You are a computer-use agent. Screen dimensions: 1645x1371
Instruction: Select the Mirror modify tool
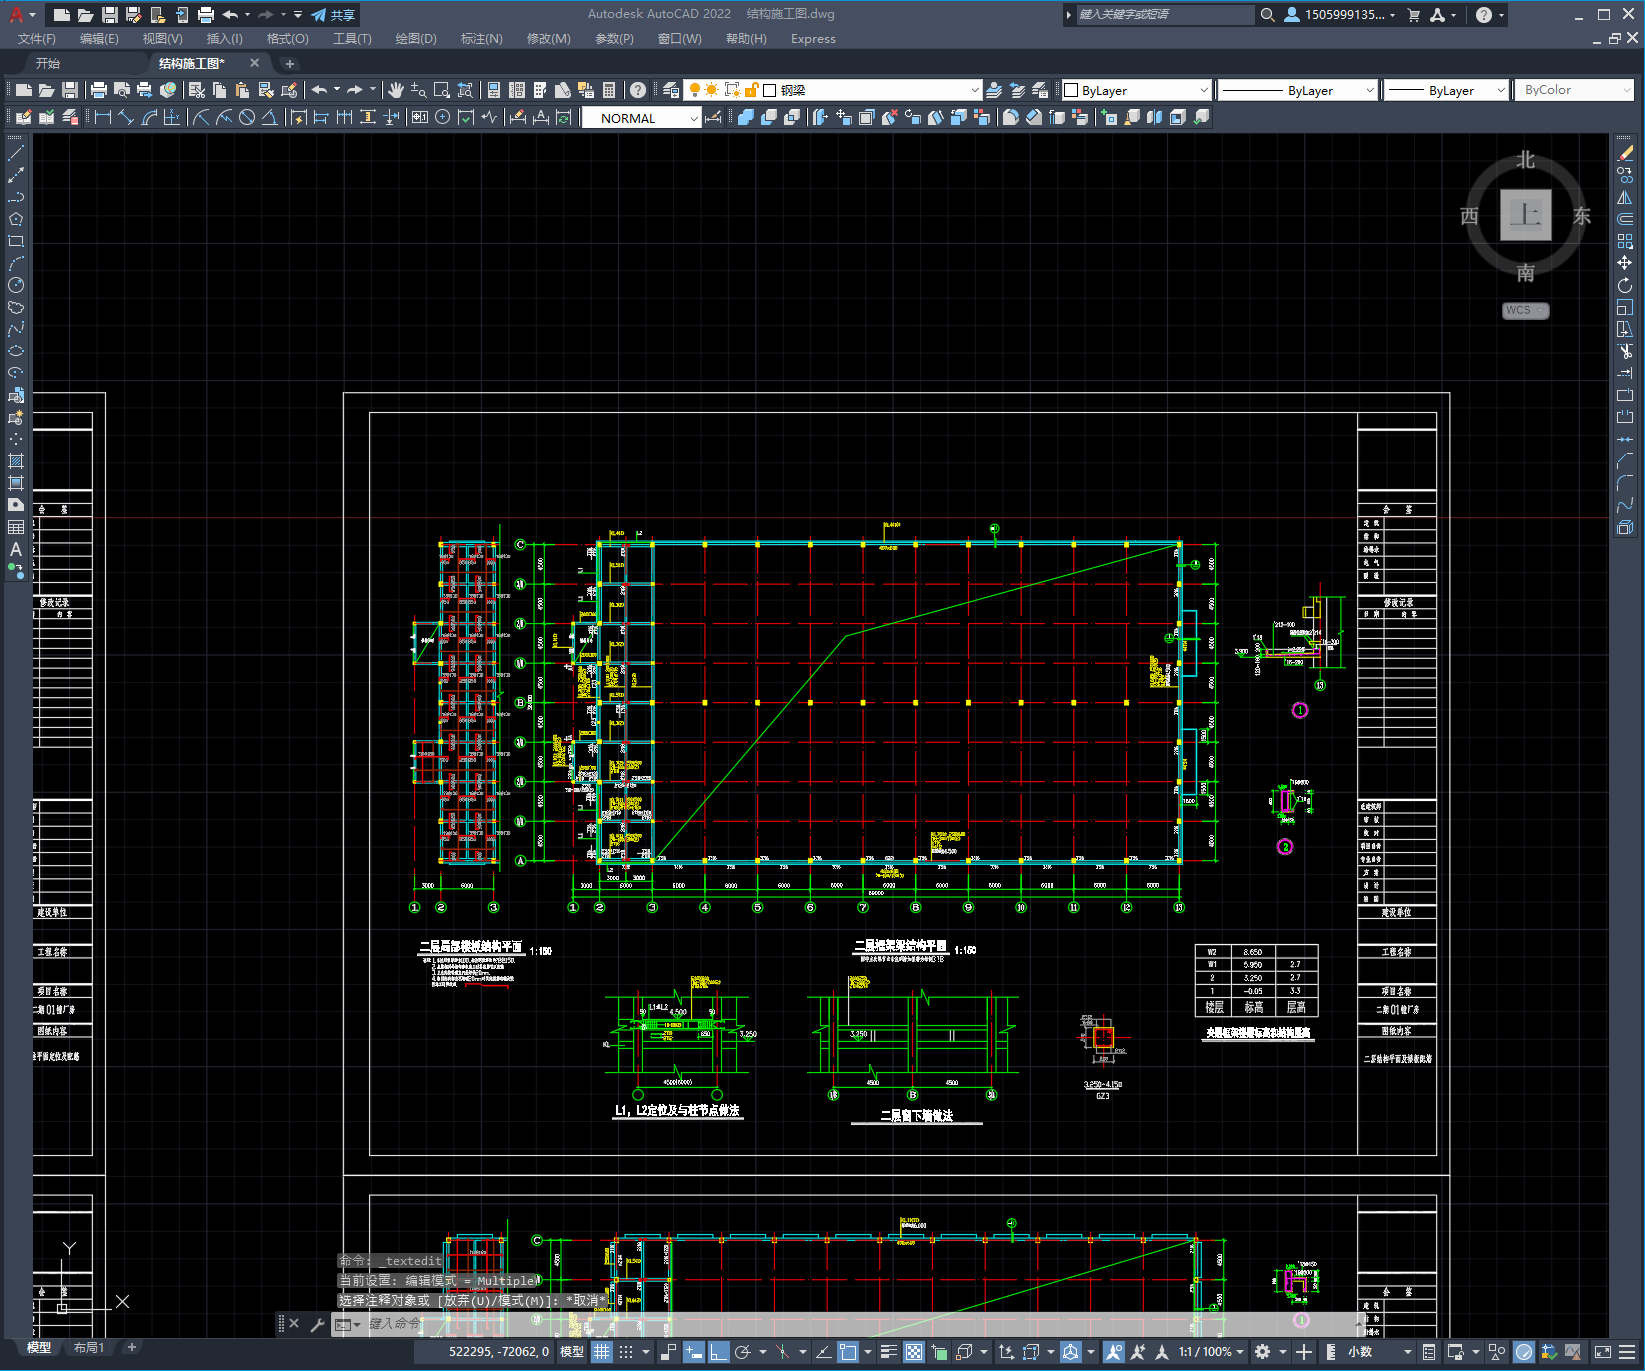point(1625,197)
